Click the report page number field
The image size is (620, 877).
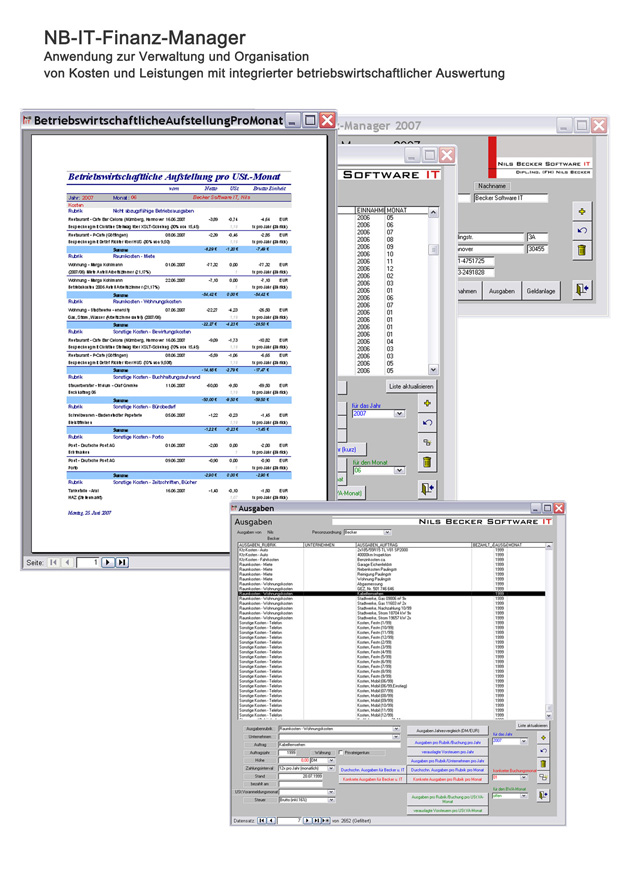tap(88, 562)
